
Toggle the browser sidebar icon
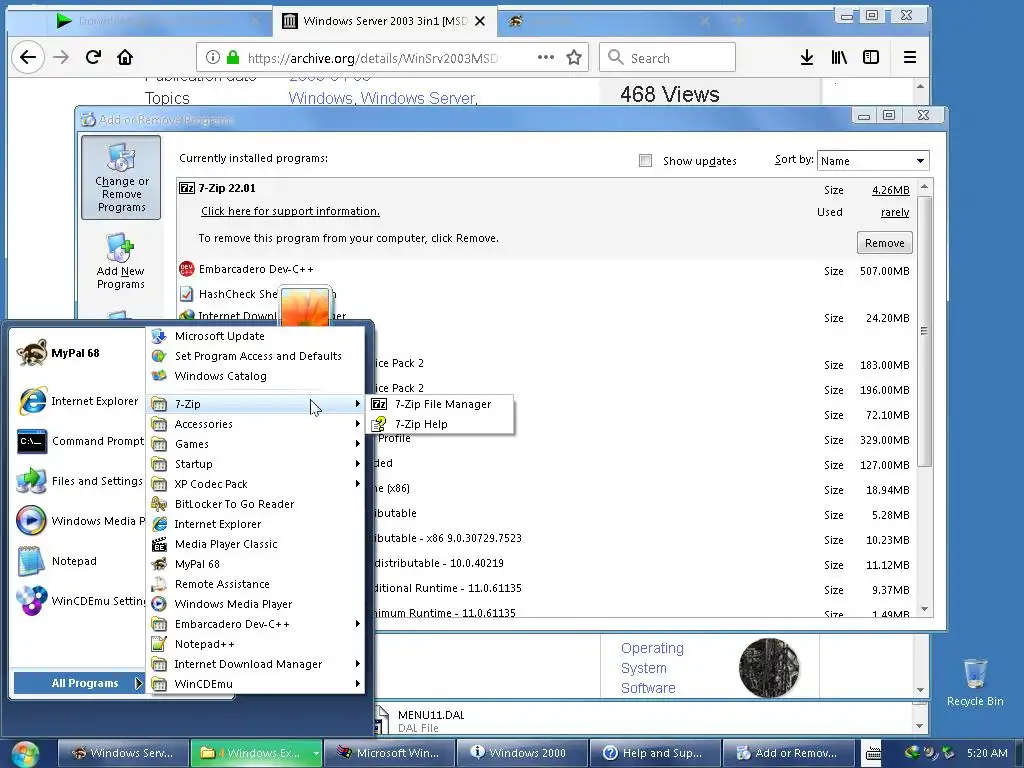point(871,57)
